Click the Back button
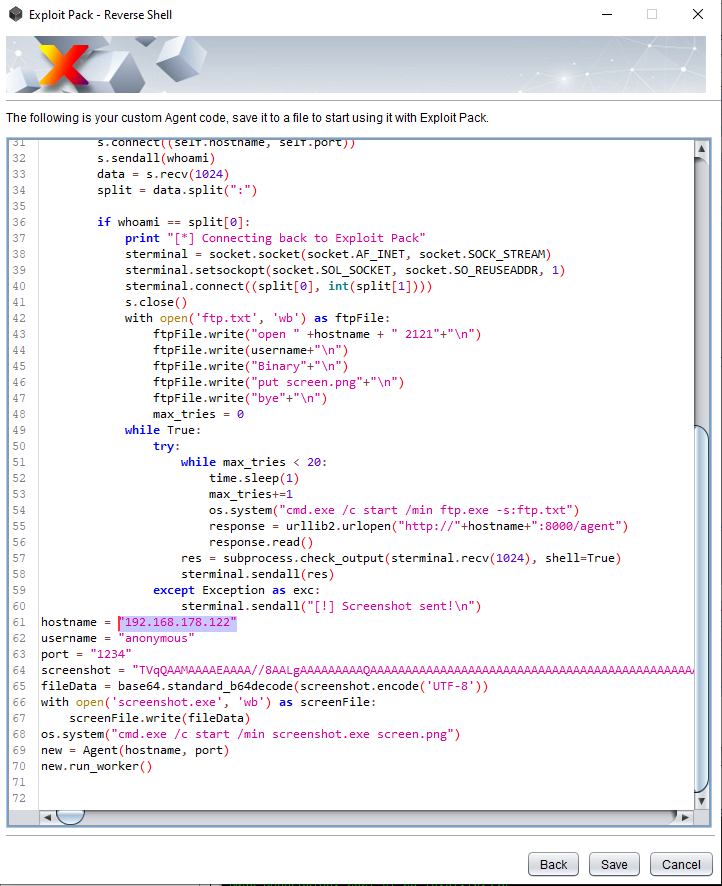The image size is (722, 886). [553, 865]
